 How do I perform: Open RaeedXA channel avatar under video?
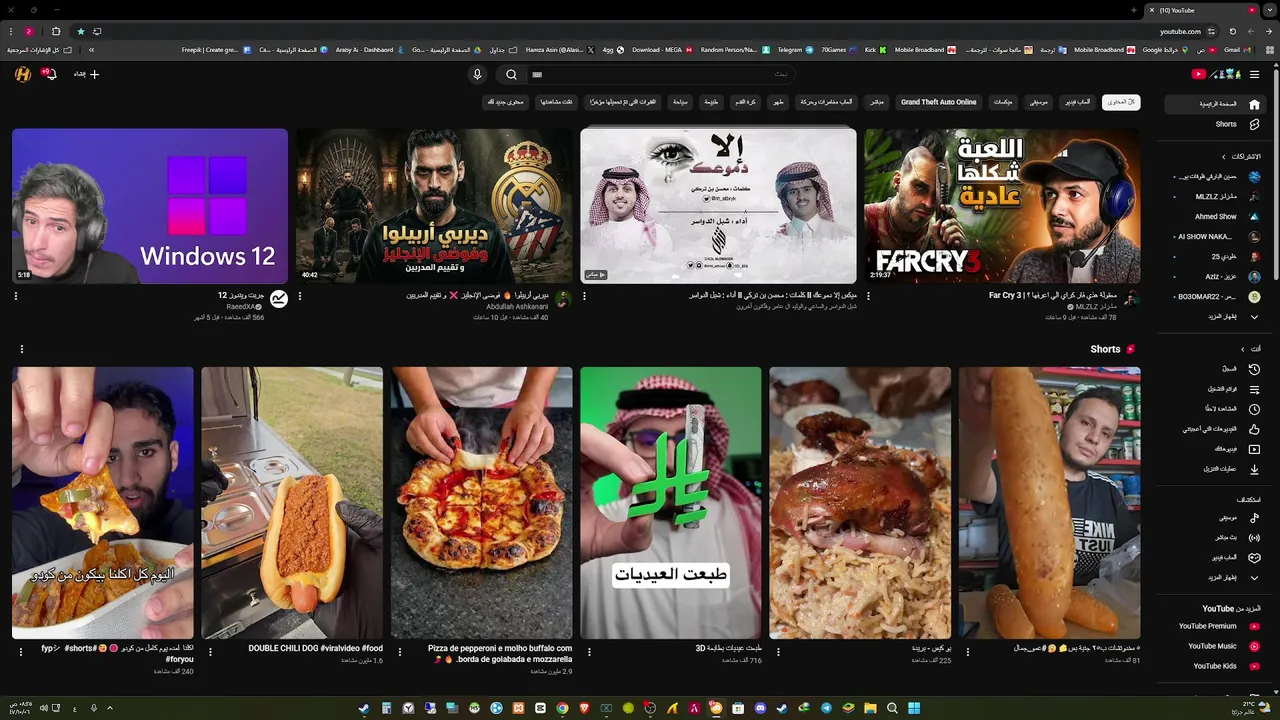click(279, 299)
